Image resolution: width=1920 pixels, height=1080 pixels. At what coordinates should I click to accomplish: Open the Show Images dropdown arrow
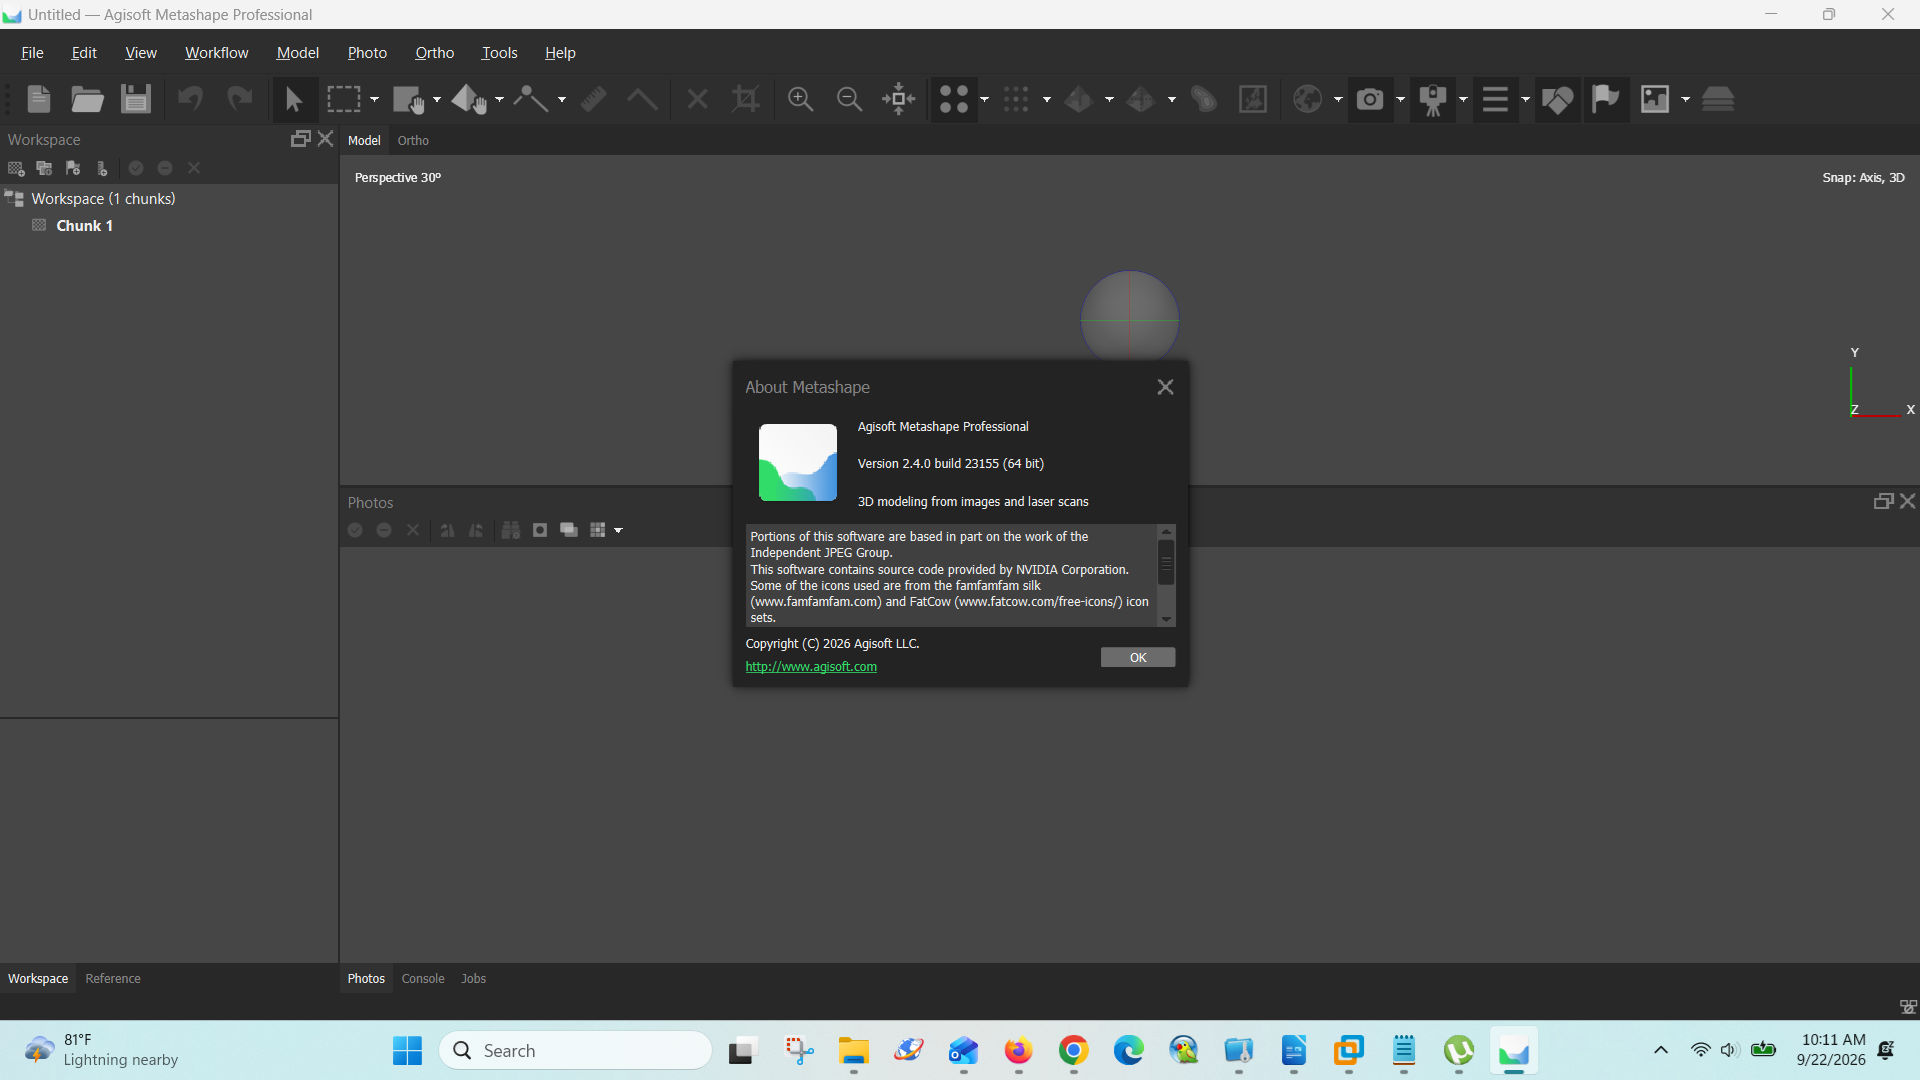click(1686, 100)
